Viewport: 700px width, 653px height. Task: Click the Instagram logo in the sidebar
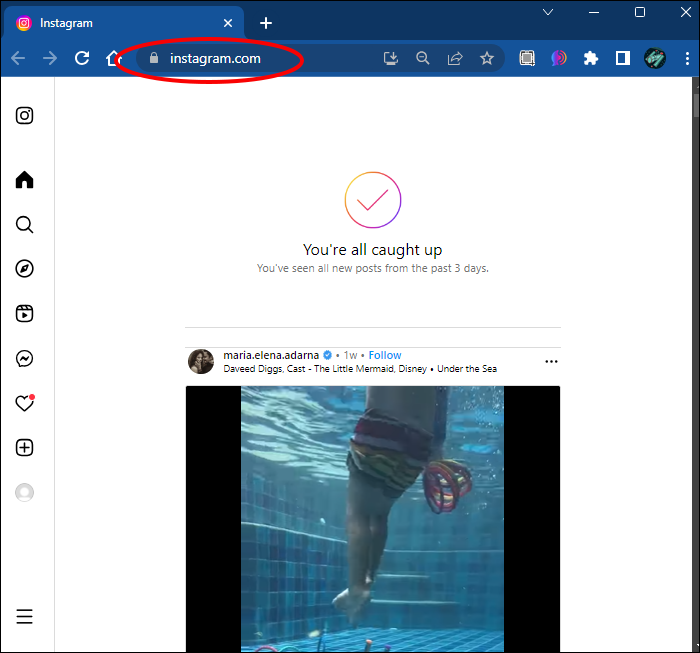24,116
